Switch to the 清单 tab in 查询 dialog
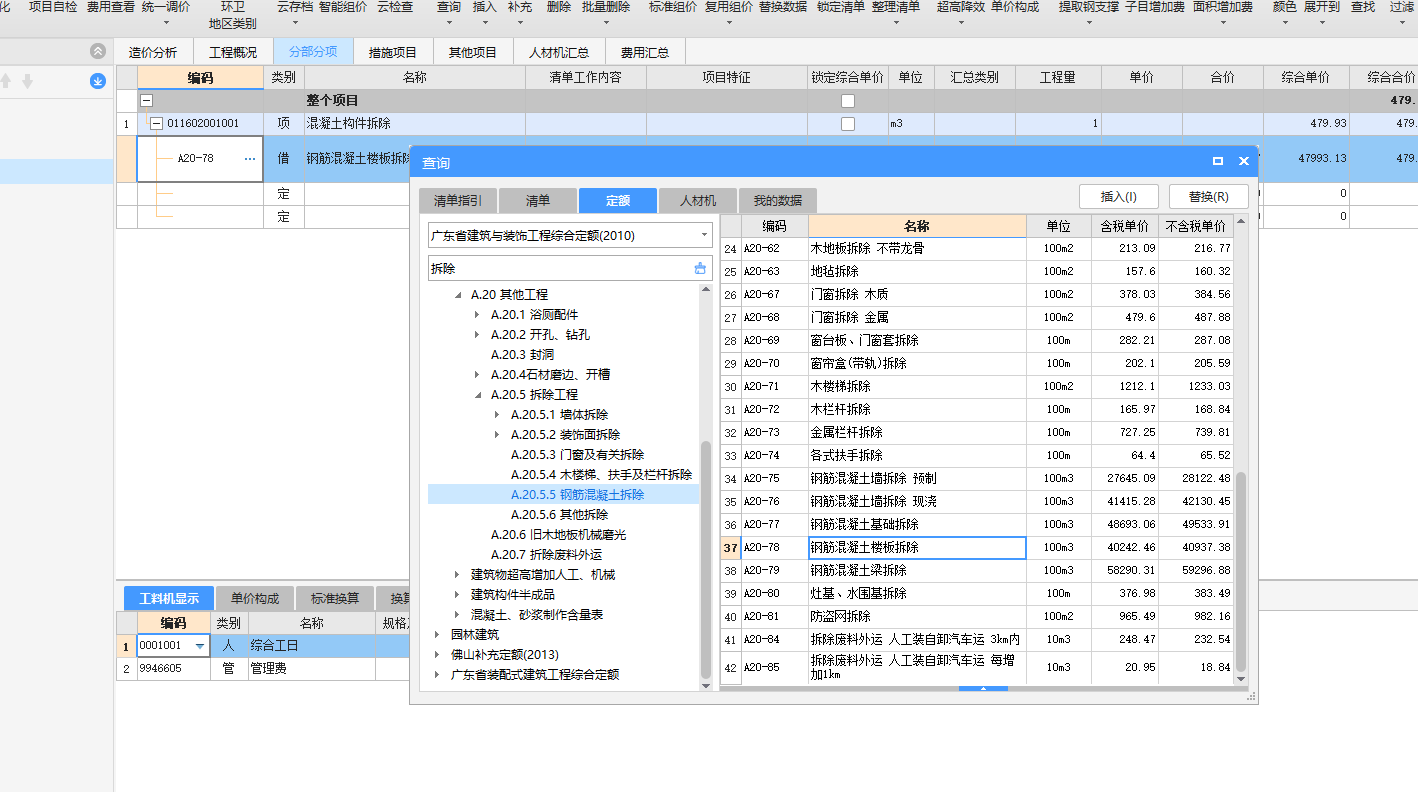 pos(538,200)
